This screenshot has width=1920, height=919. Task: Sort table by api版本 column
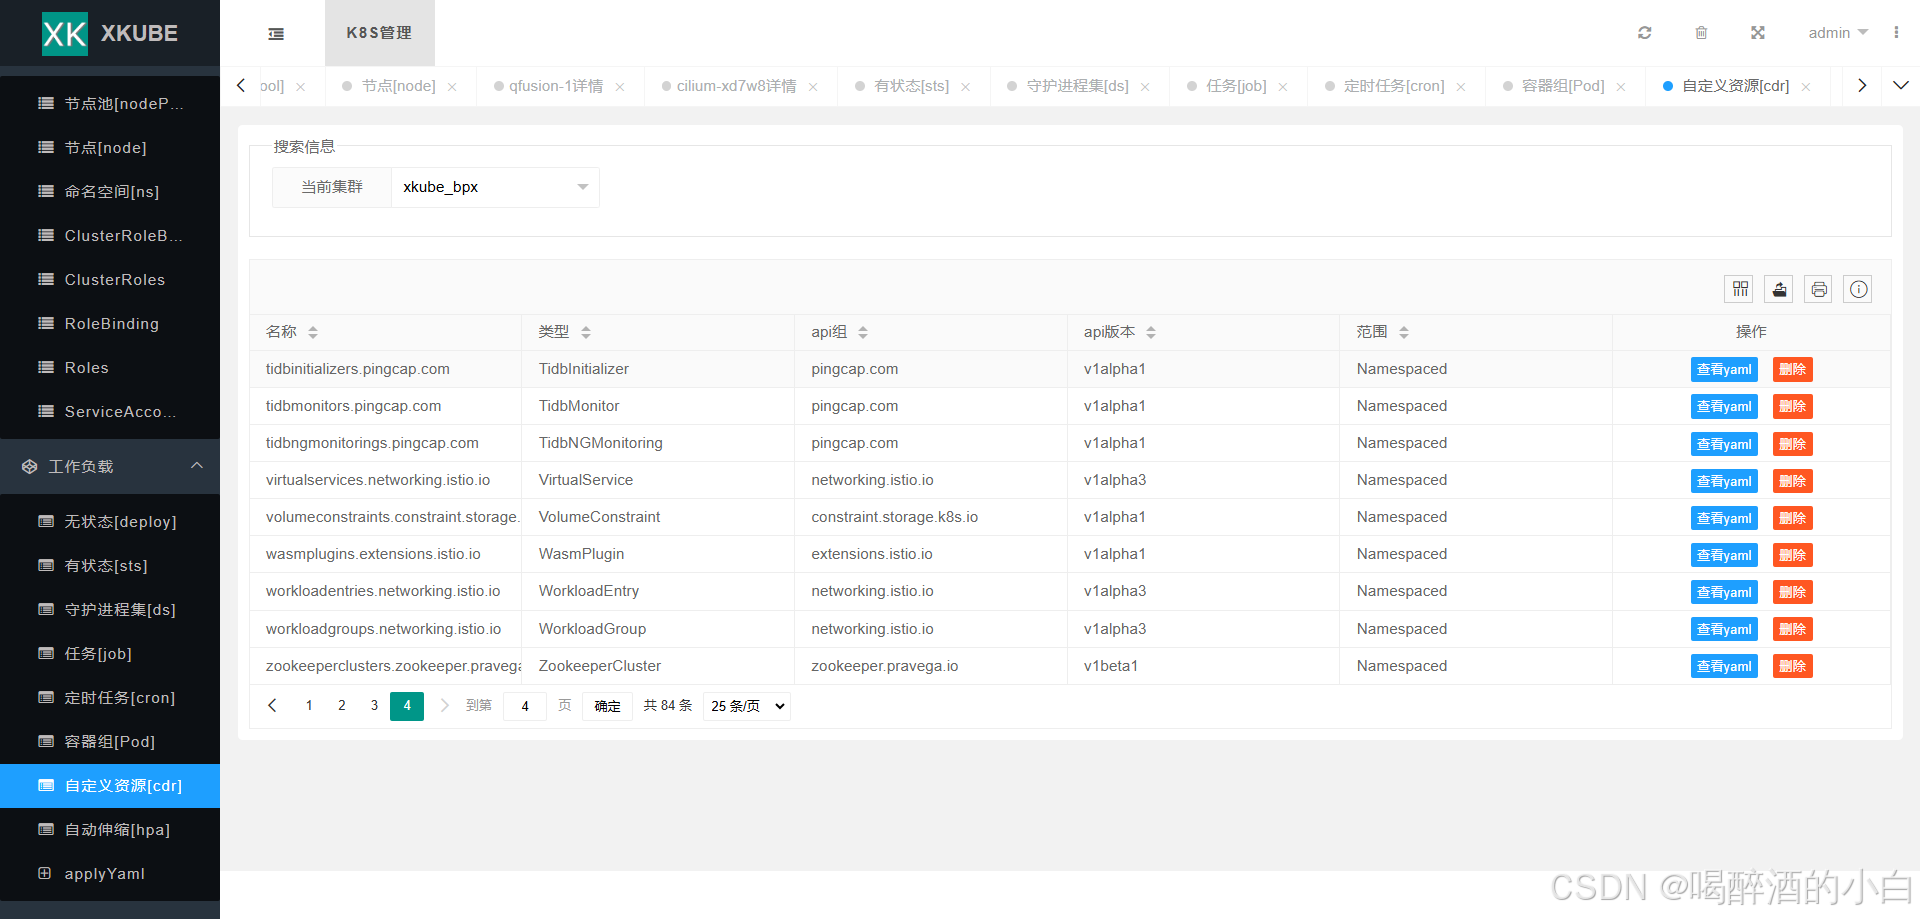1151,332
